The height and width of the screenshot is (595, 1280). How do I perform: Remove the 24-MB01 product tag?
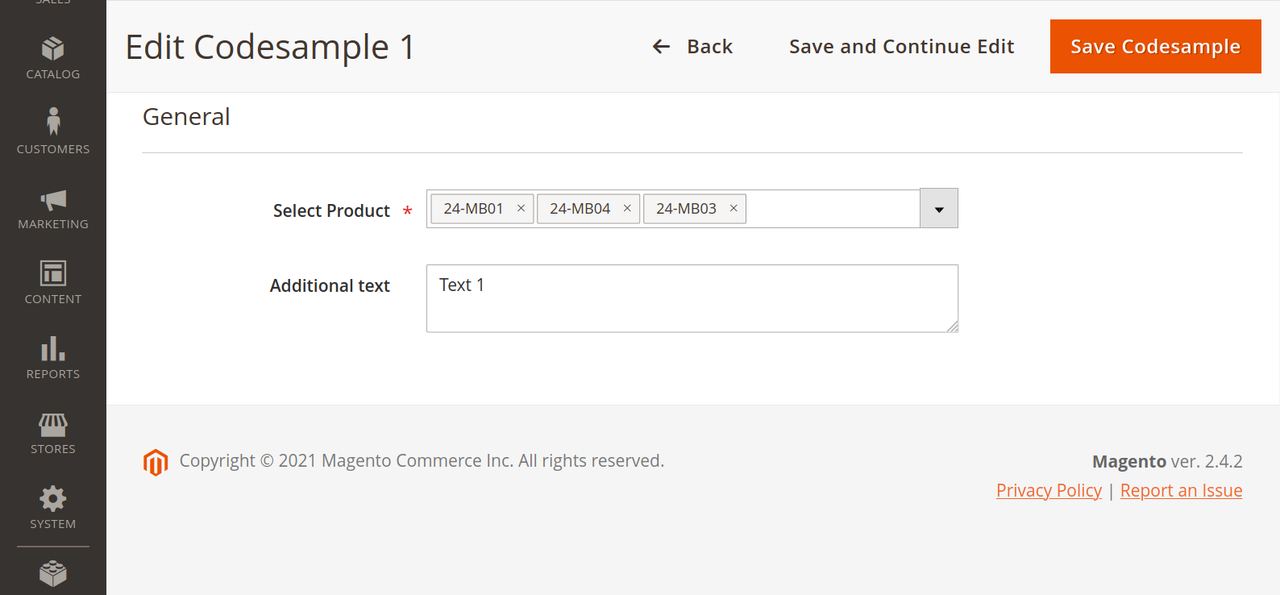point(521,209)
